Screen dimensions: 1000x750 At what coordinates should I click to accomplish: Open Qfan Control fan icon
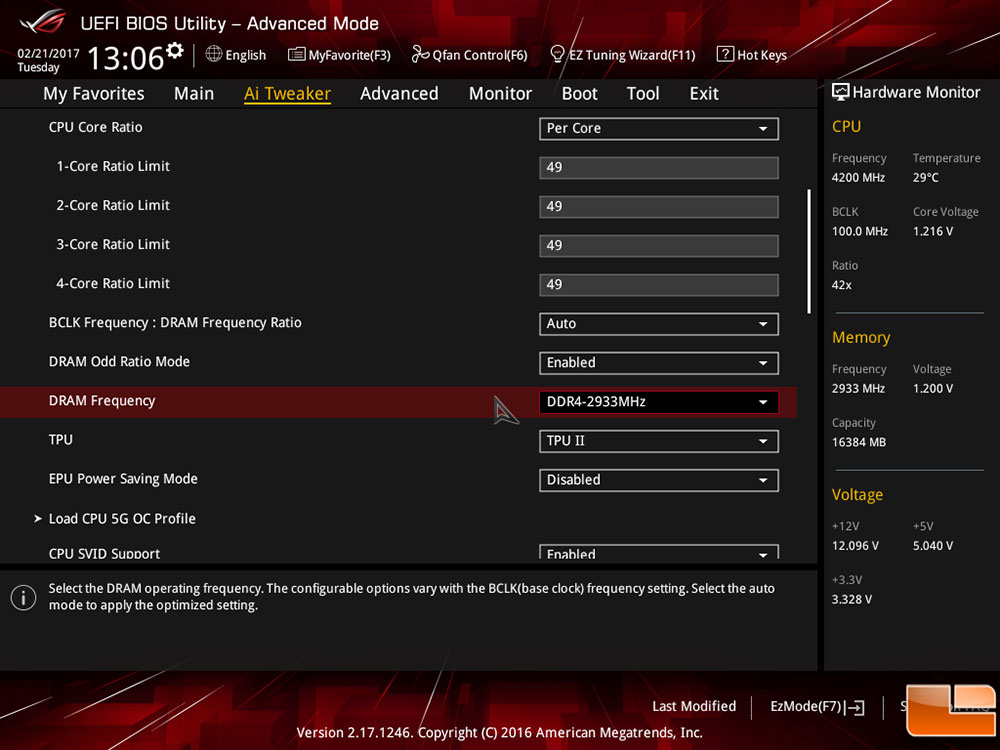tap(420, 54)
